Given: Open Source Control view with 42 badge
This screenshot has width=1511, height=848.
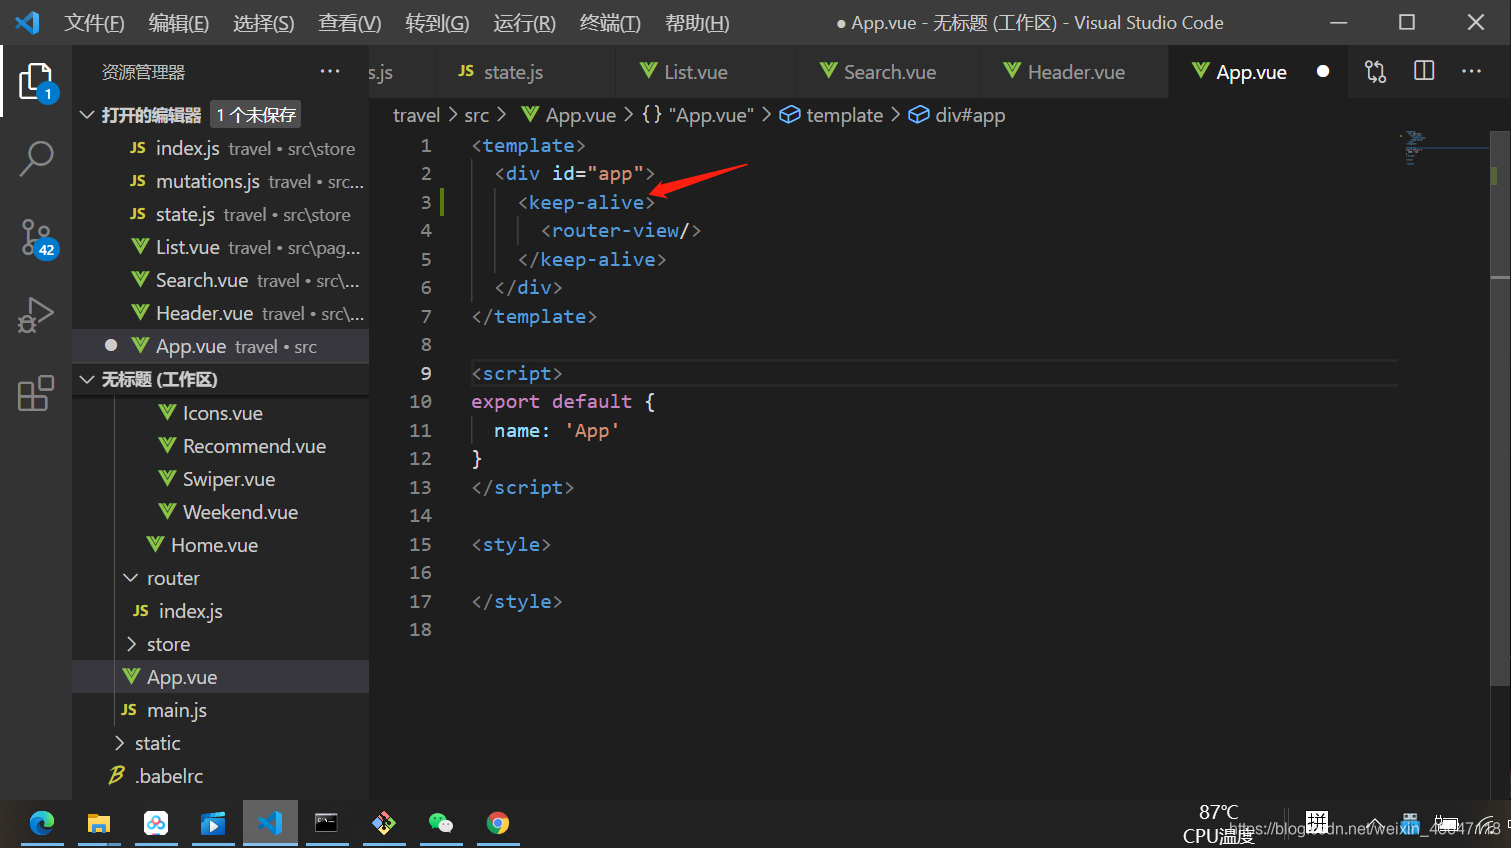Looking at the screenshot, I should 36,238.
